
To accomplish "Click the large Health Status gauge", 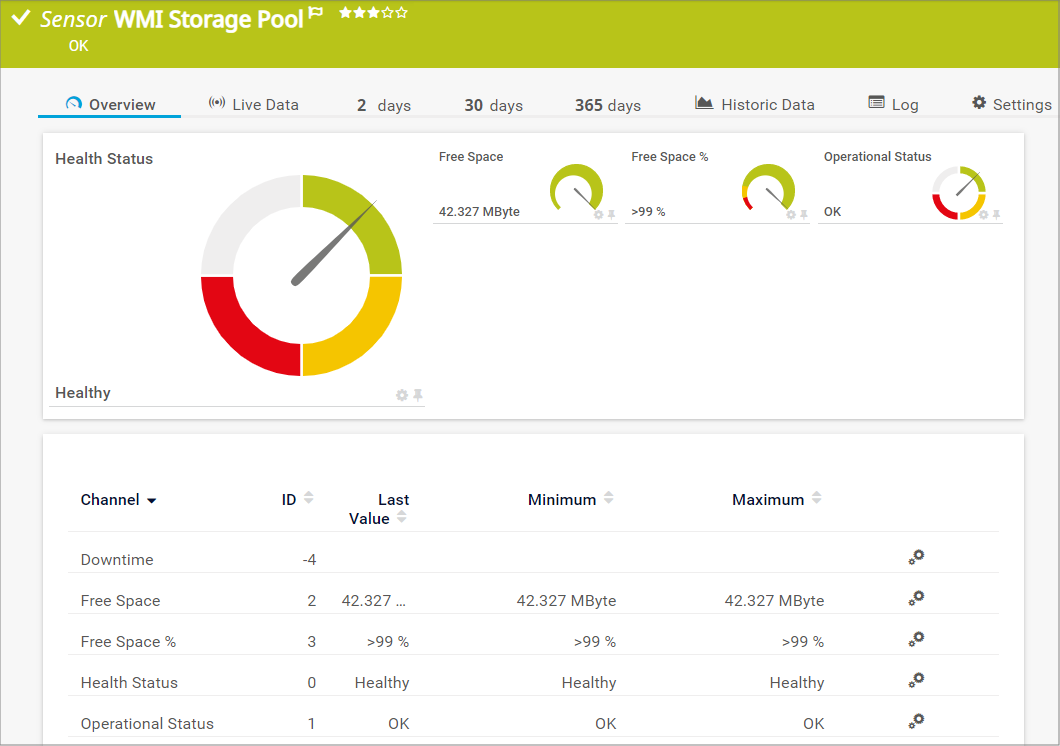I will (x=301, y=275).
